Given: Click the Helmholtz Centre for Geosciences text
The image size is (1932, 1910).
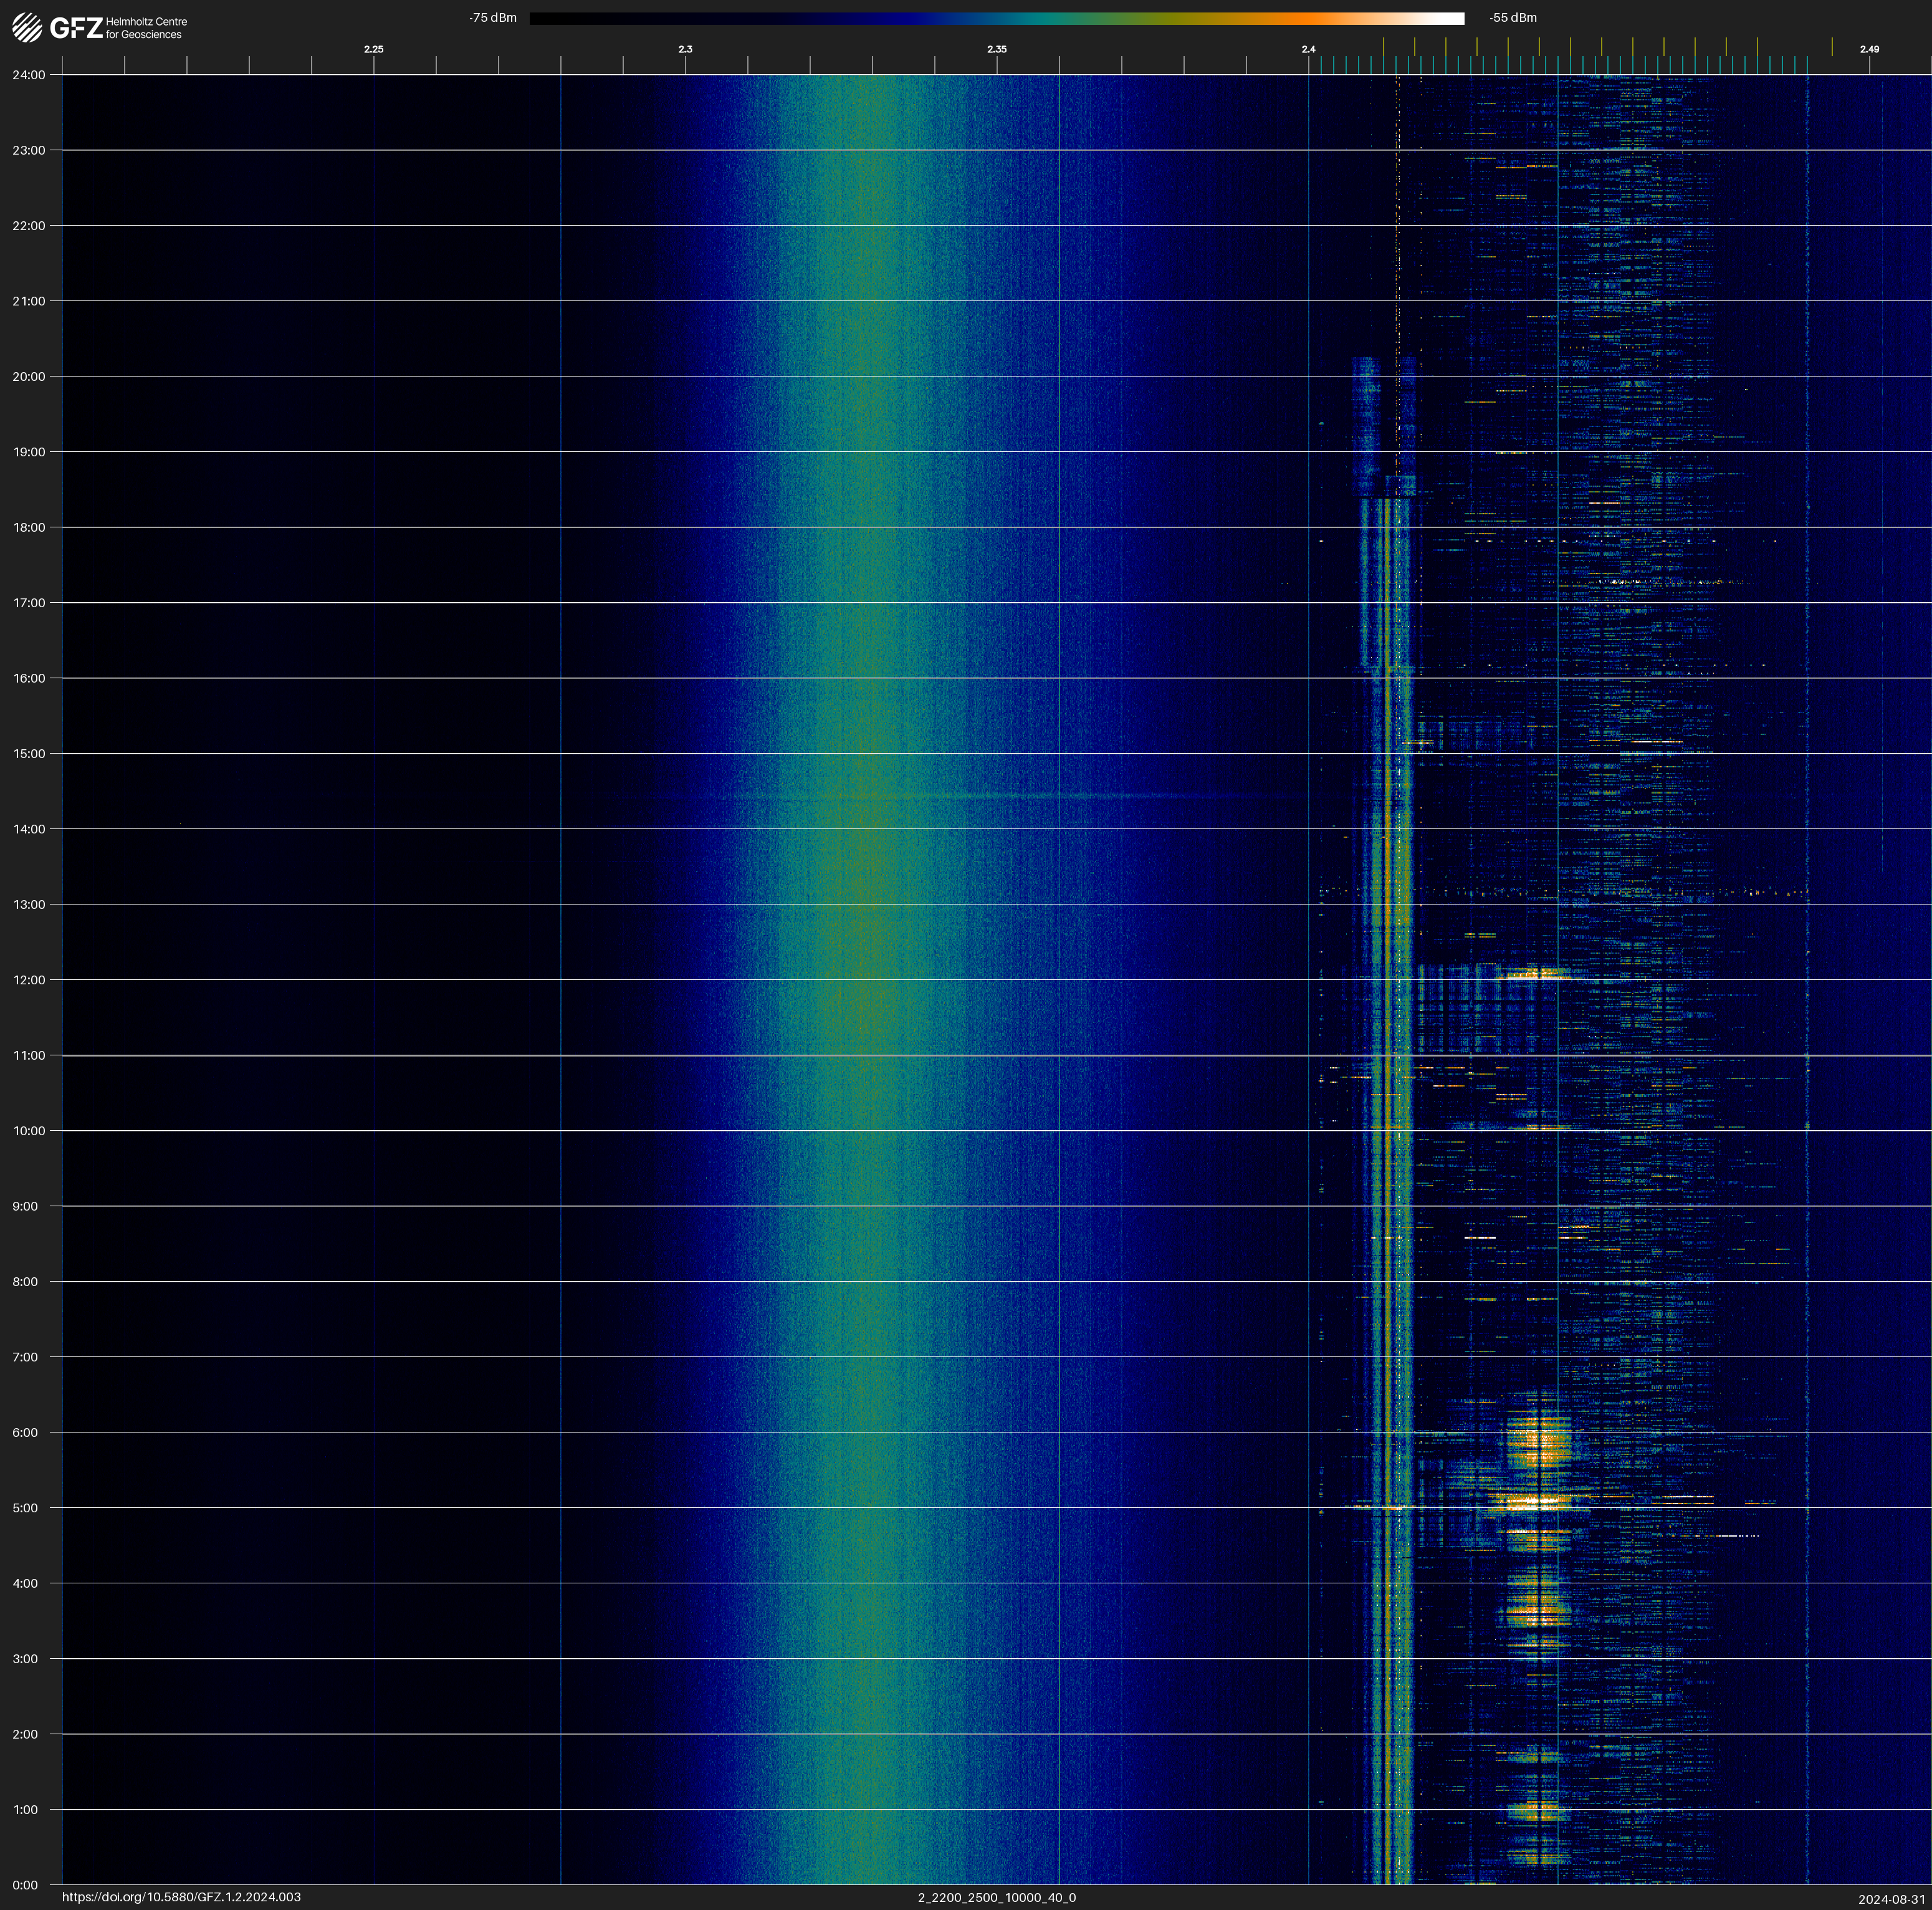Looking at the screenshot, I should pyautogui.click(x=146, y=28).
